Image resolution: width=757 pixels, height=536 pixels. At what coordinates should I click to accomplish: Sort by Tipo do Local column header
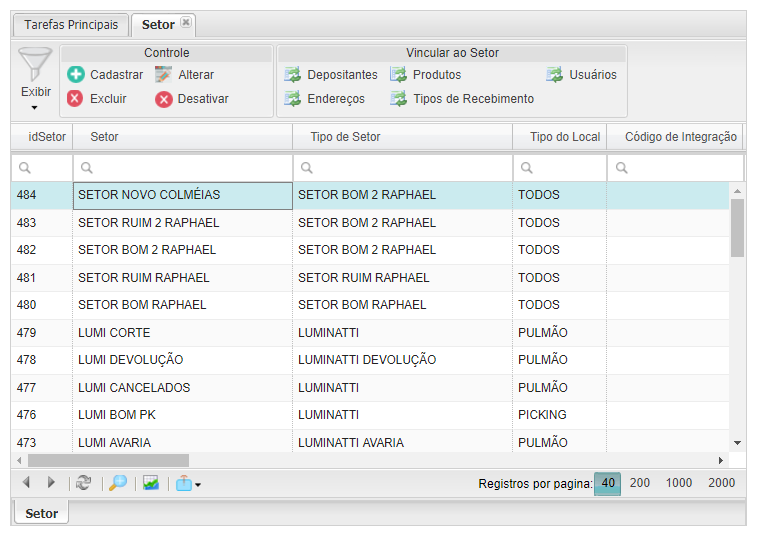click(560, 137)
